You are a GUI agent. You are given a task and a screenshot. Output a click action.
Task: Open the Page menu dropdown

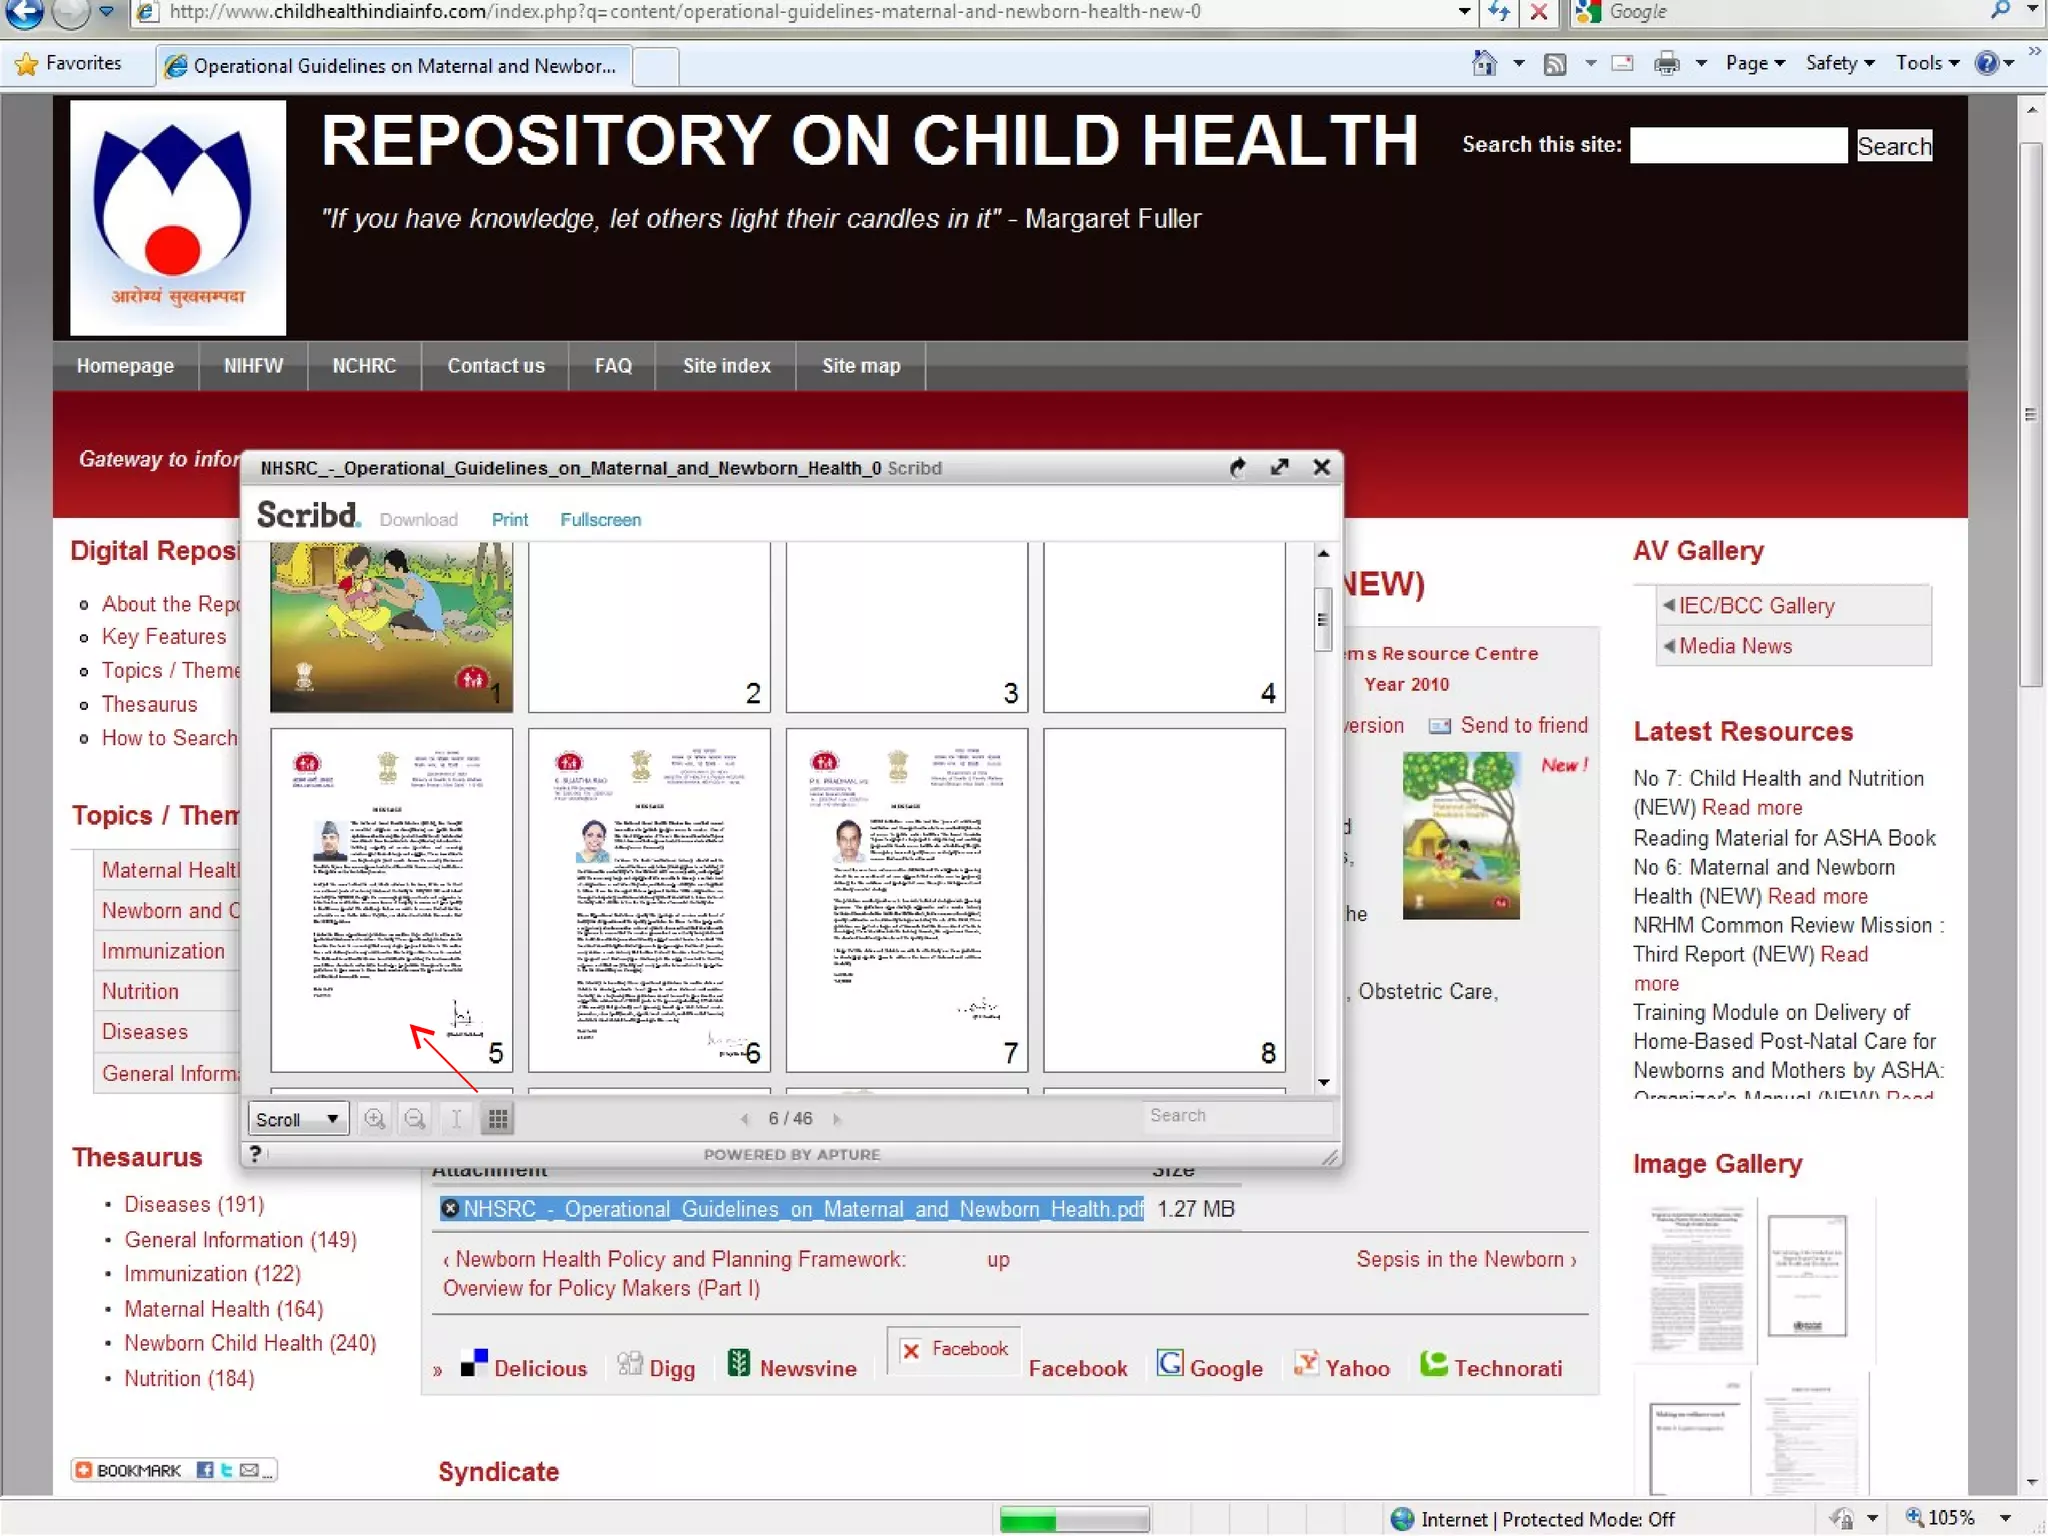click(1755, 63)
